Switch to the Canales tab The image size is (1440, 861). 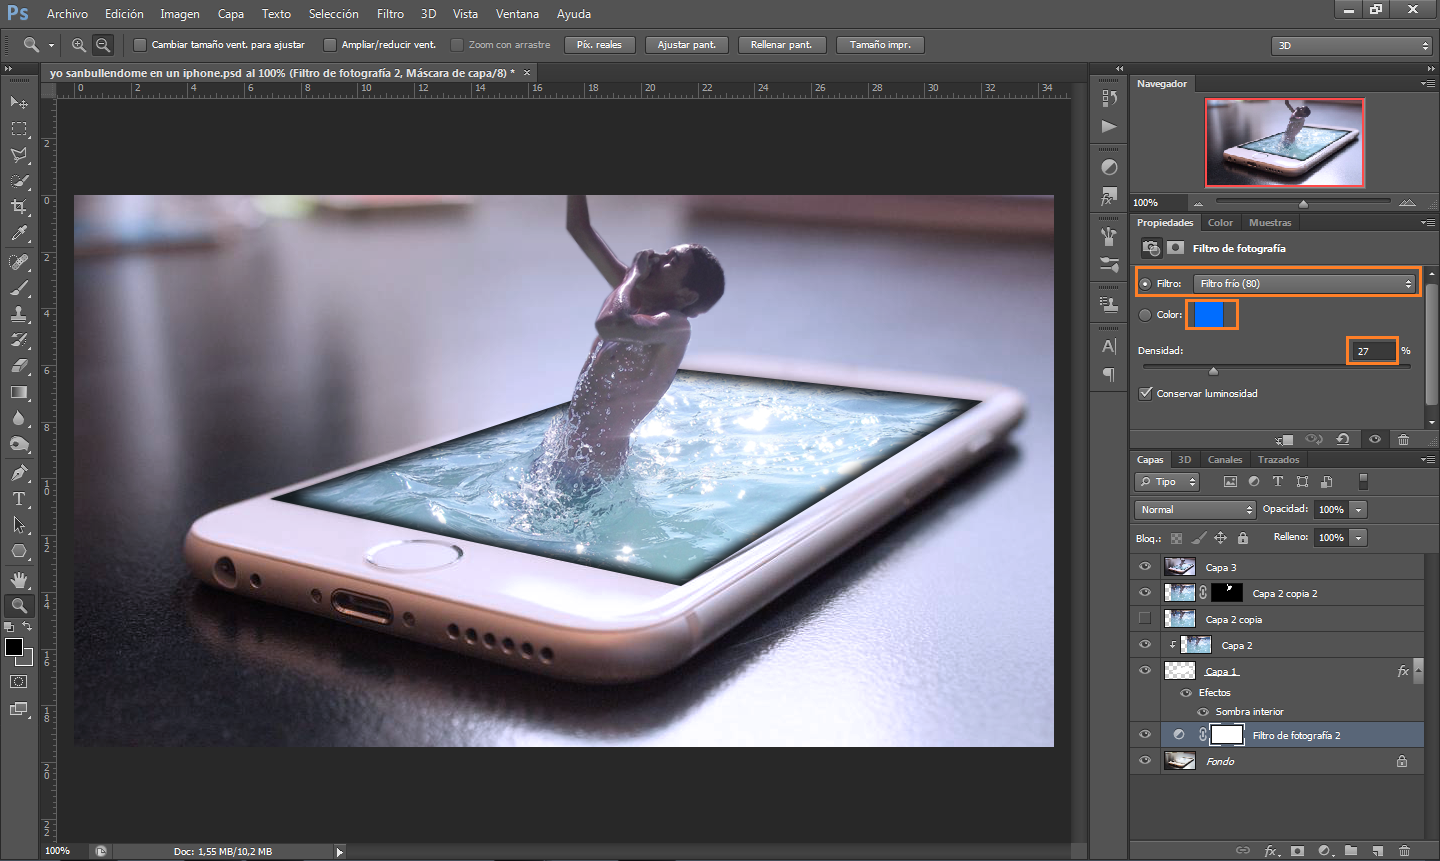pyautogui.click(x=1225, y=460)
